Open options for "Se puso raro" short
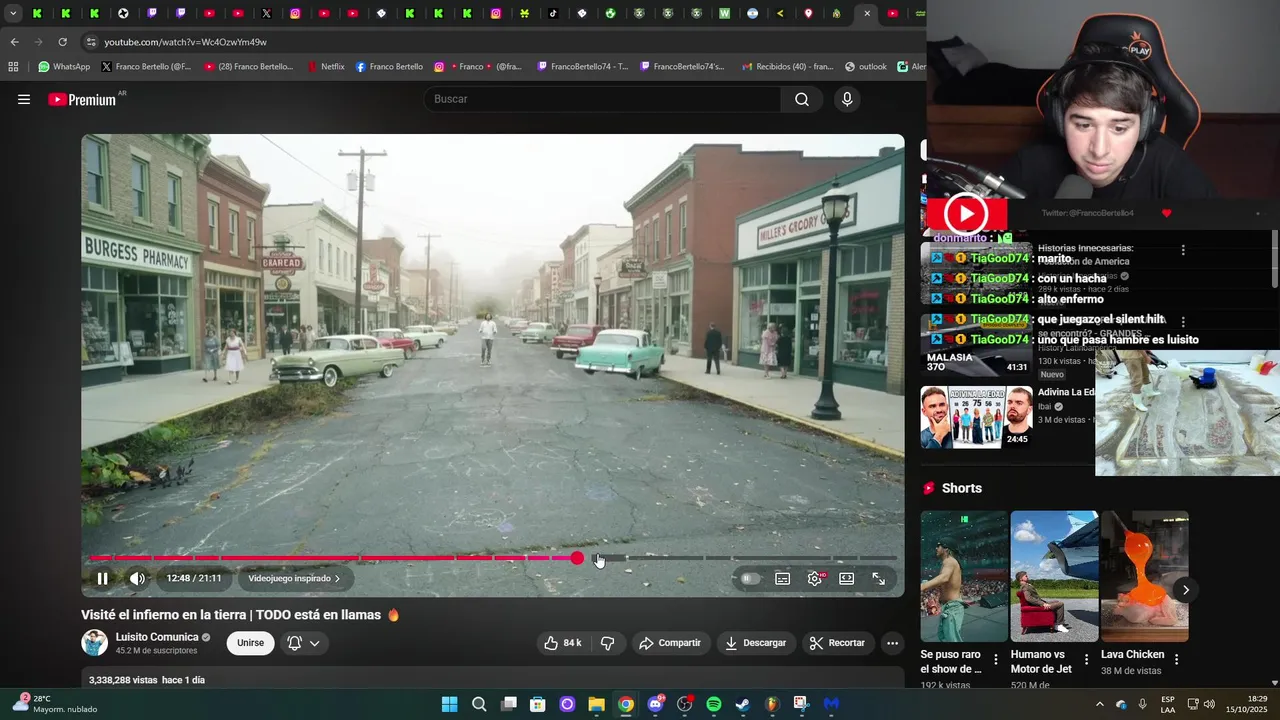Viewport: 1280px width, 720px height. pos(995,660)
